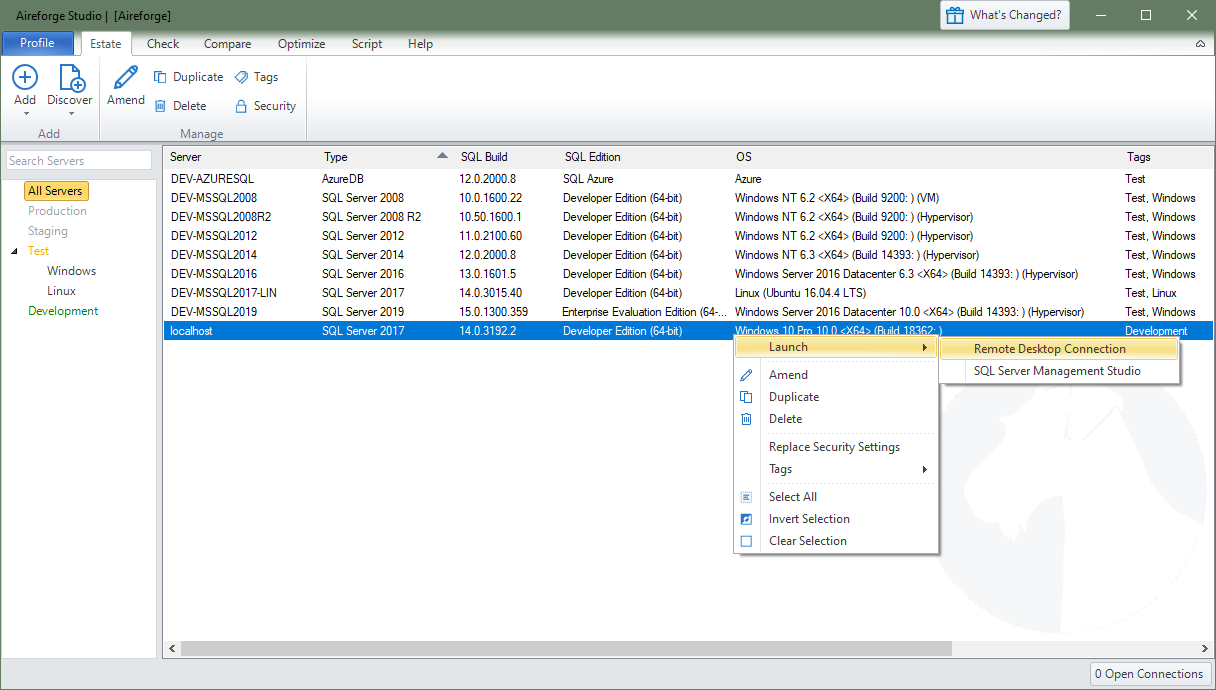Click the 0 Open Connections status button

(1150, 673)
